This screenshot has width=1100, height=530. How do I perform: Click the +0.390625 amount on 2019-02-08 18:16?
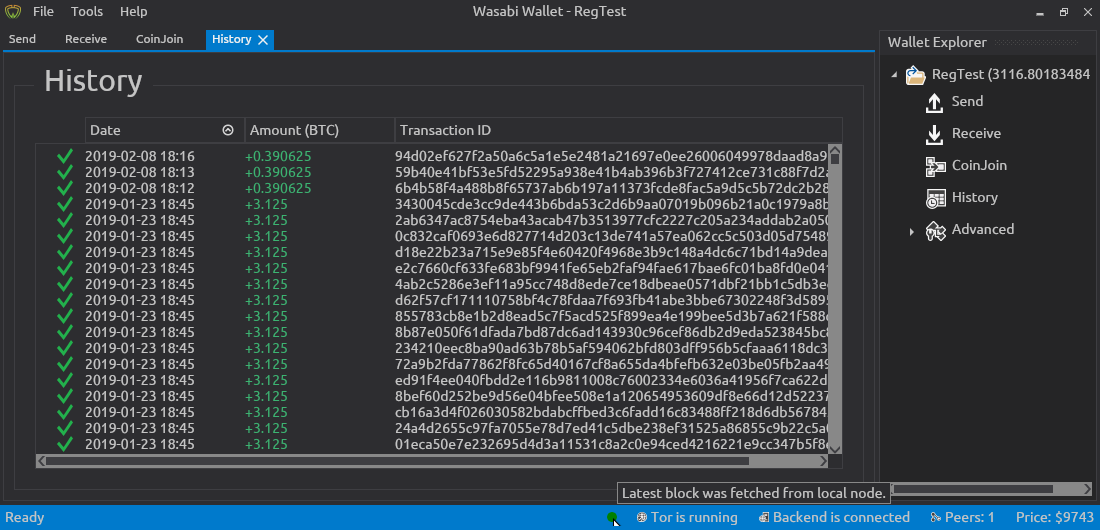(278, 156)
